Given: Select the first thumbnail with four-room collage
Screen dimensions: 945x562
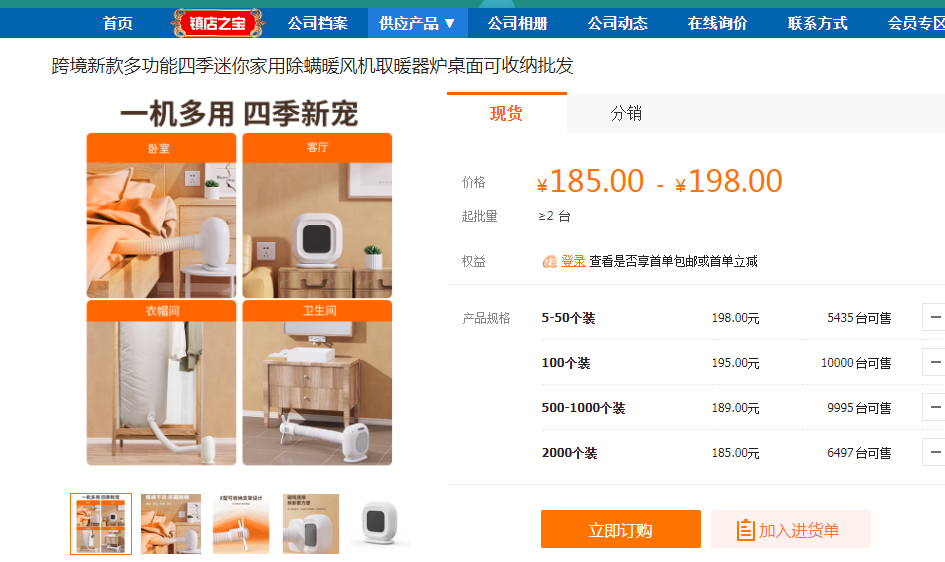Looking at the screenshot, I should [101, 524].
